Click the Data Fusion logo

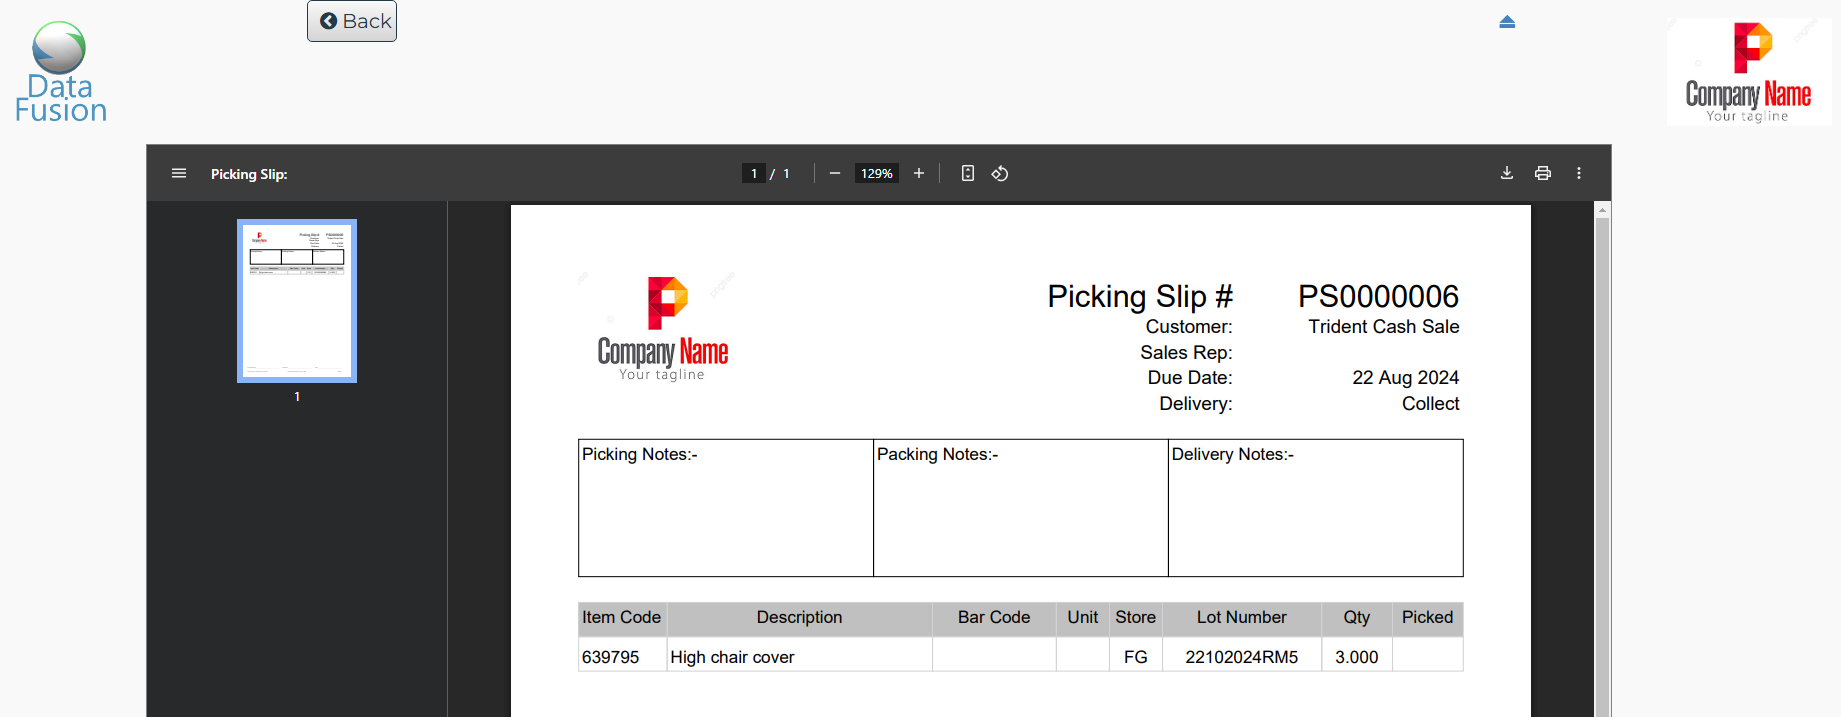point(60,73)
